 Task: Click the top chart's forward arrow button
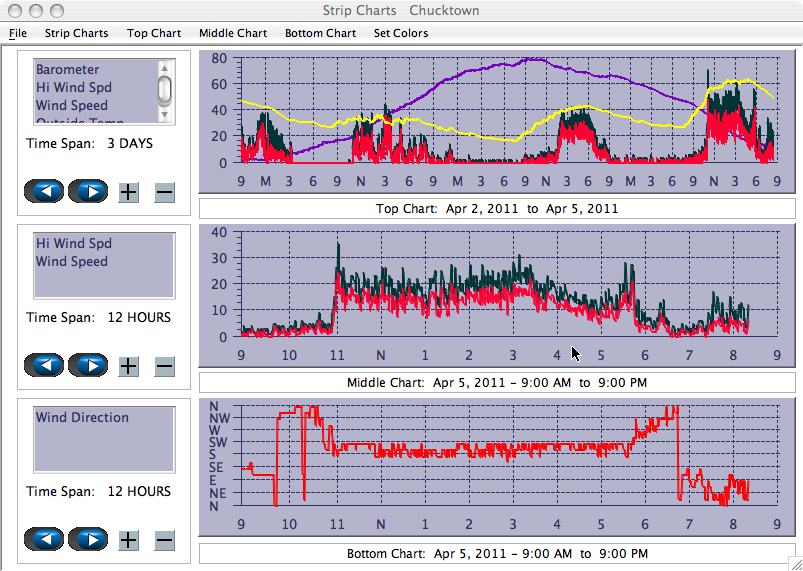88,191
